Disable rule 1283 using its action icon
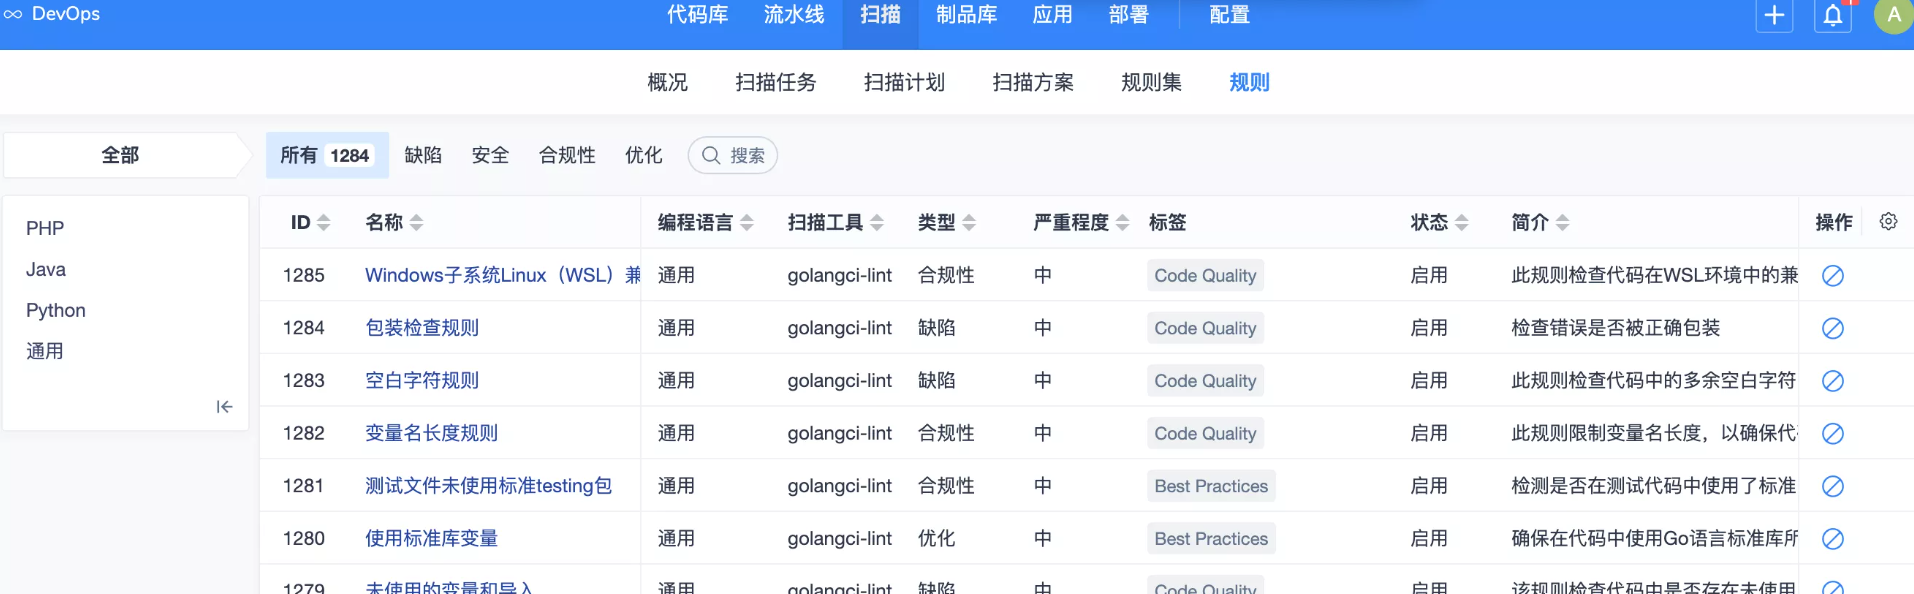The width and height of the screenshot is (1914, 594). tap(1832, 381)
